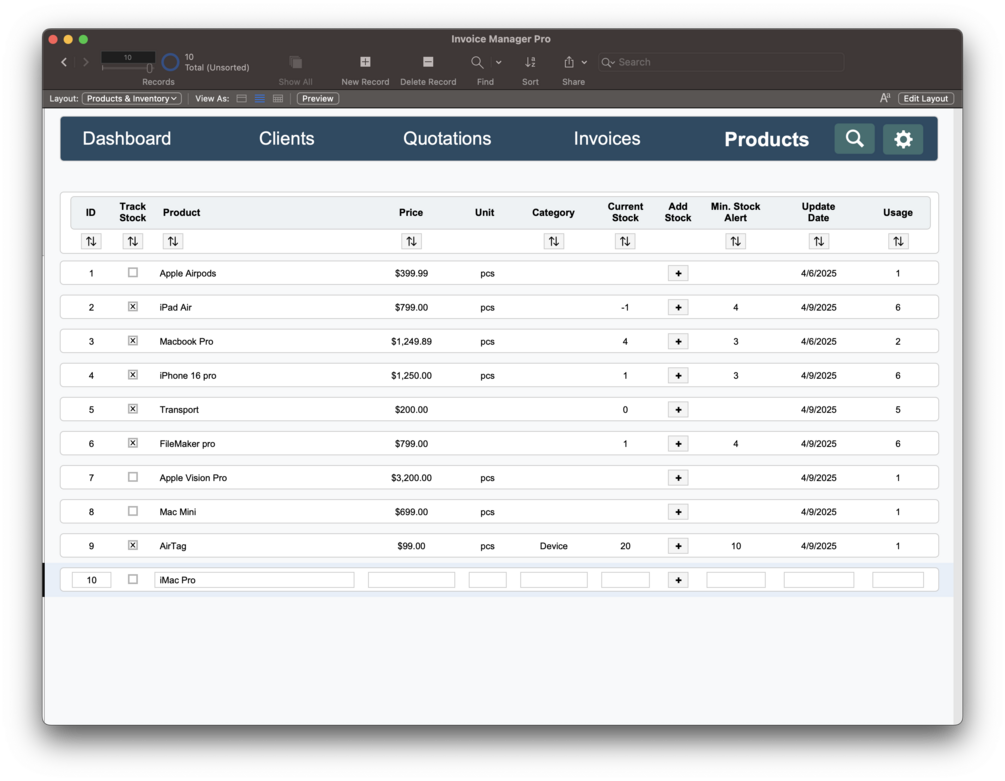Click the Find magnifier icon
This screenshot has height=781, width=1005.
(x=478, y=62)
